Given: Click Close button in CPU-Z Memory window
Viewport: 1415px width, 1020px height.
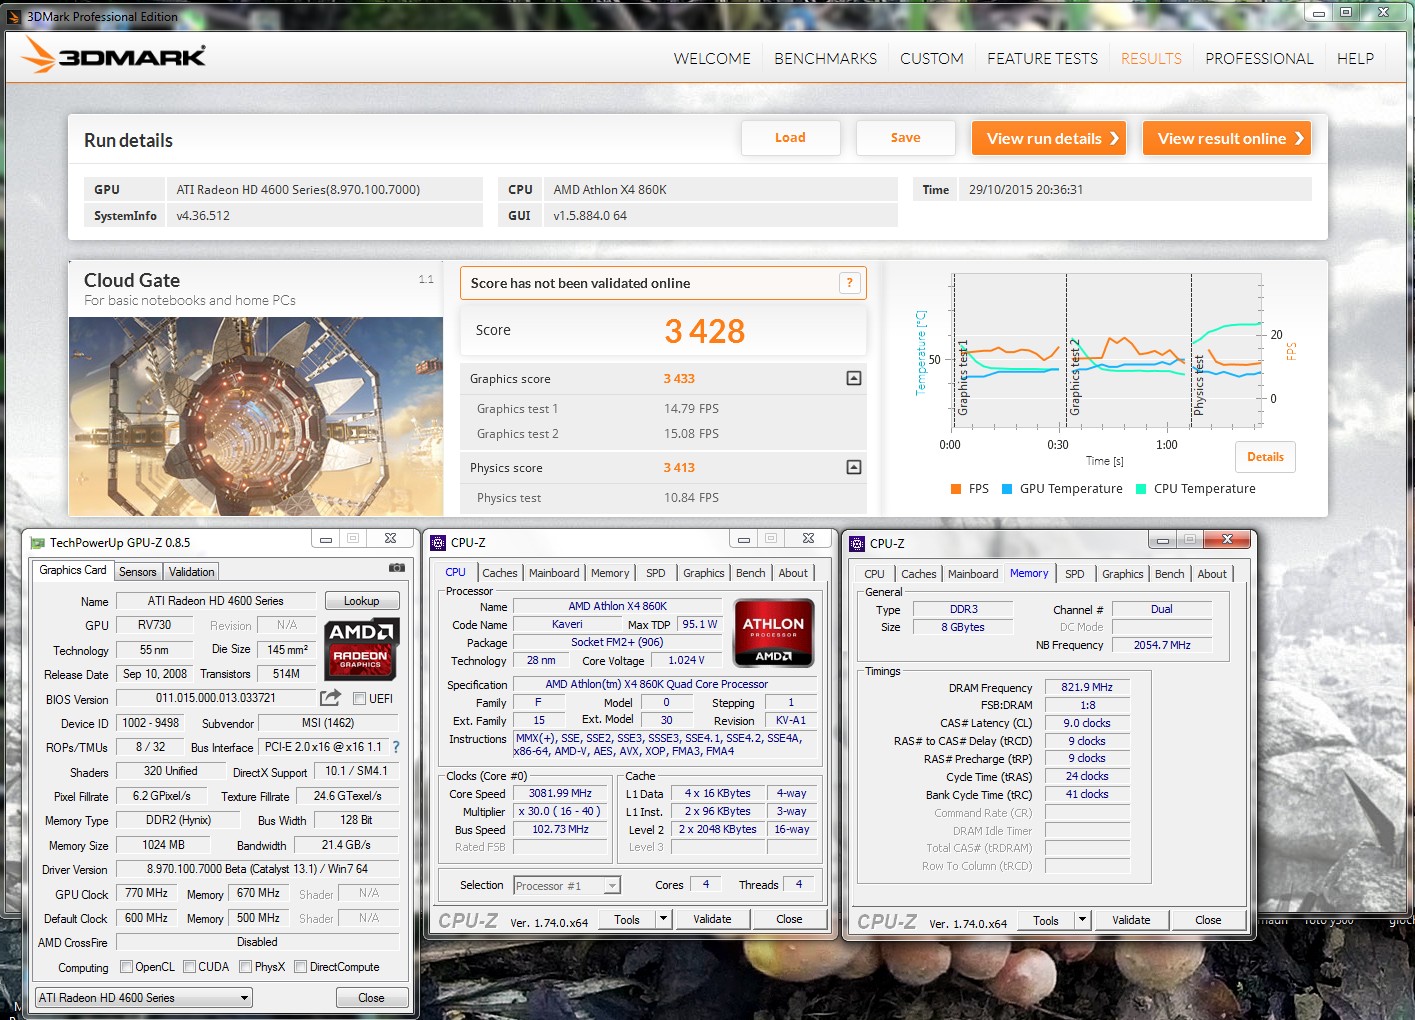Looking at the screenshot, I should tap(1208, 920).
